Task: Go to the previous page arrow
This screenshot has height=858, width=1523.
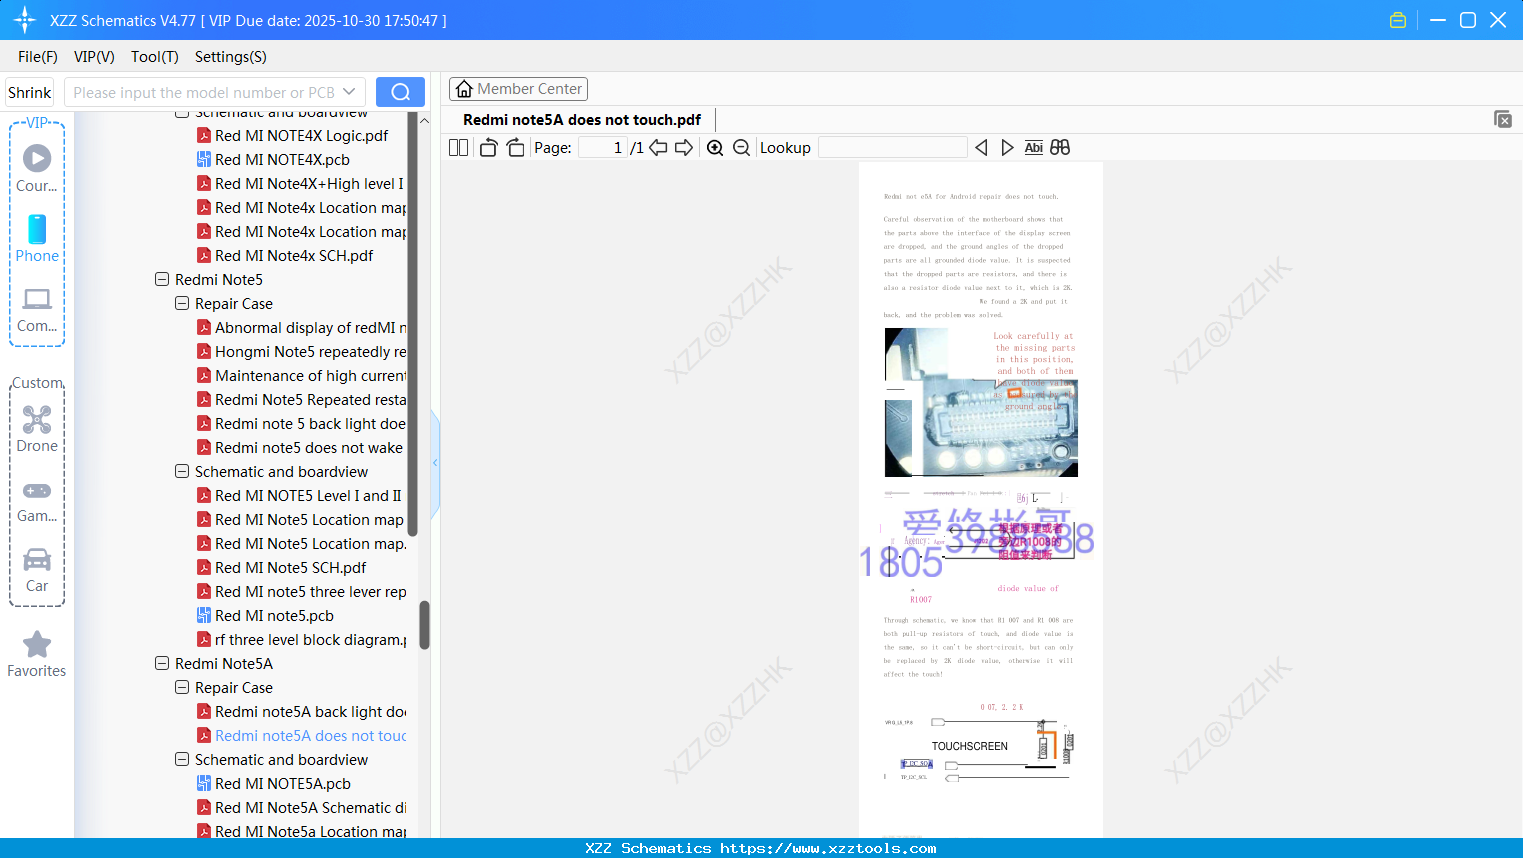Action: [x=658, y=148]
